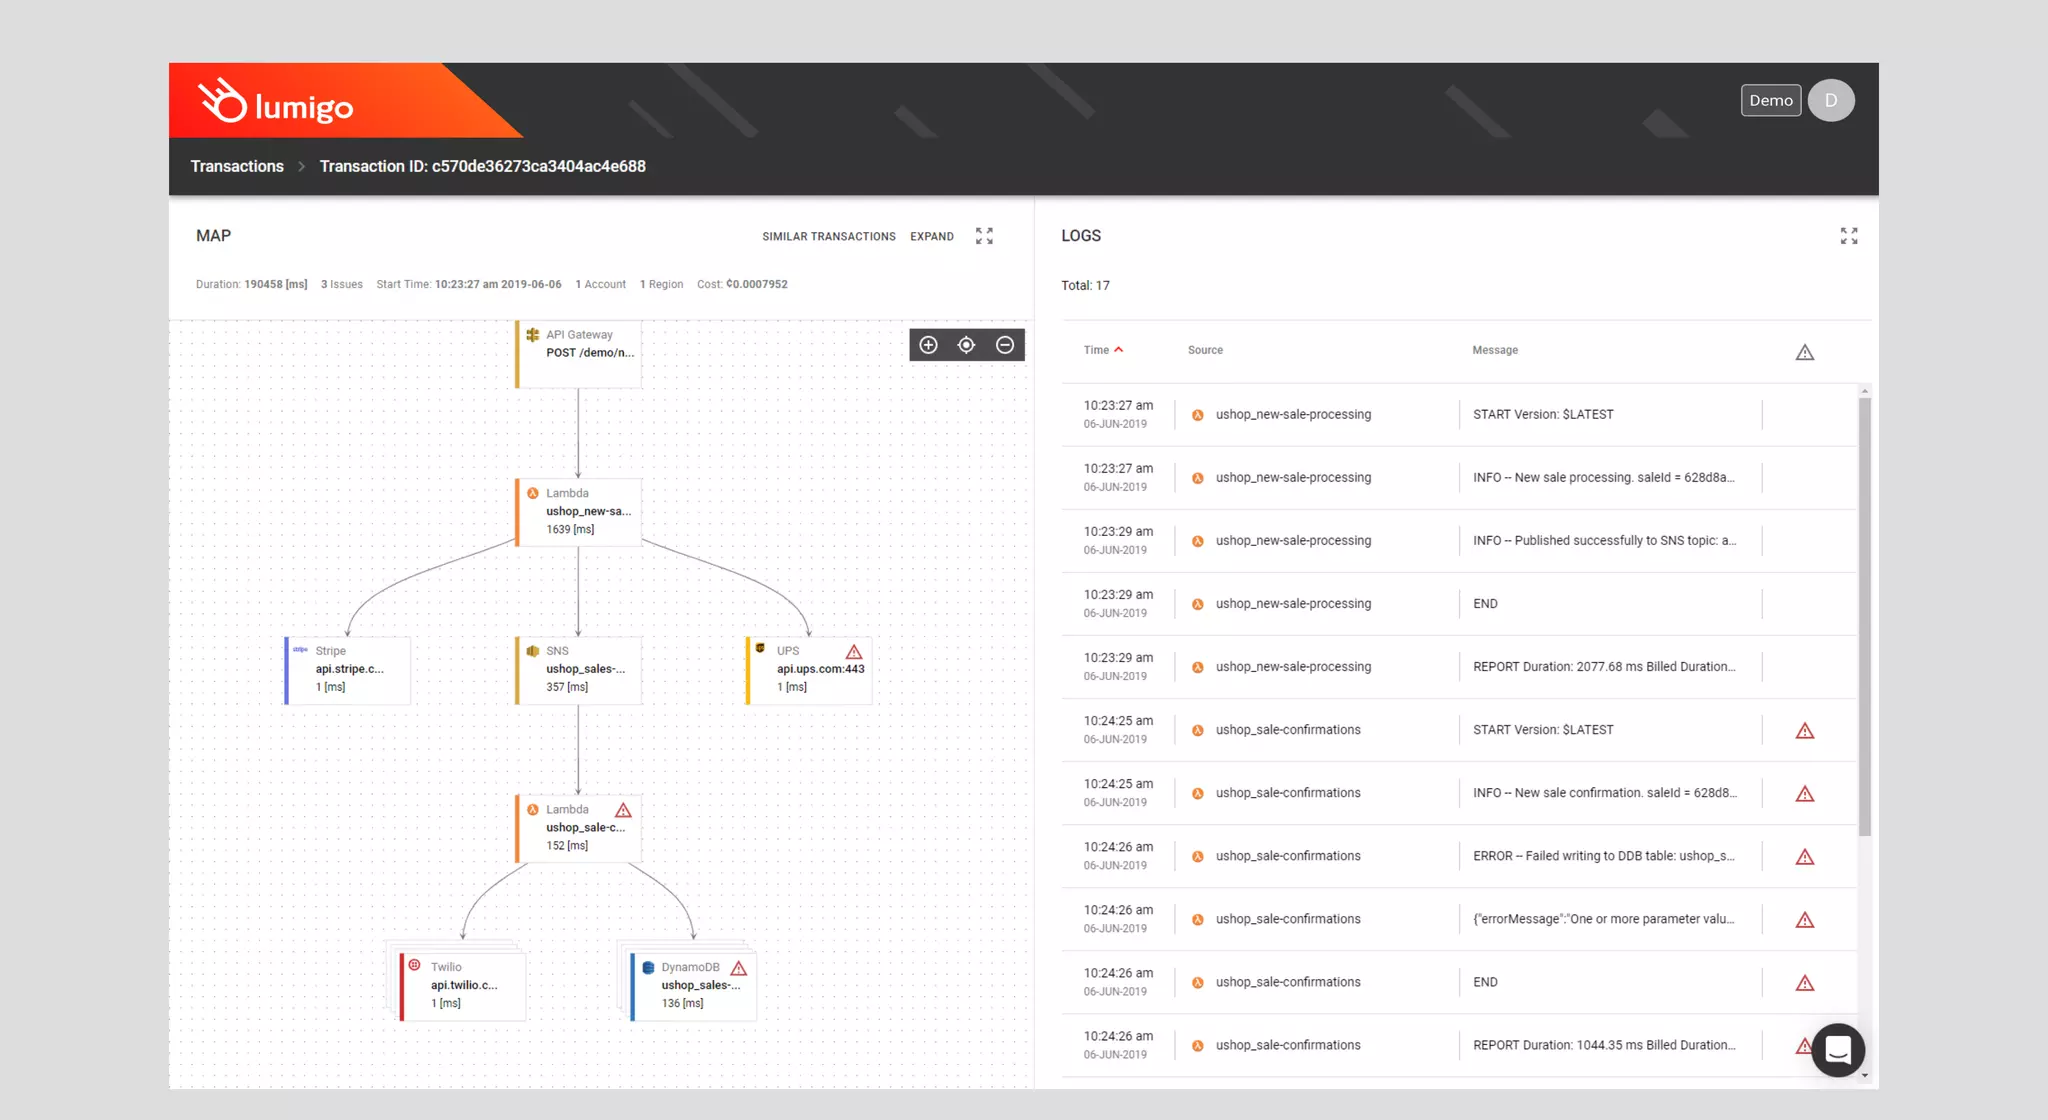
Task: Click the zoom out map control
Action: coord(1005,345)
